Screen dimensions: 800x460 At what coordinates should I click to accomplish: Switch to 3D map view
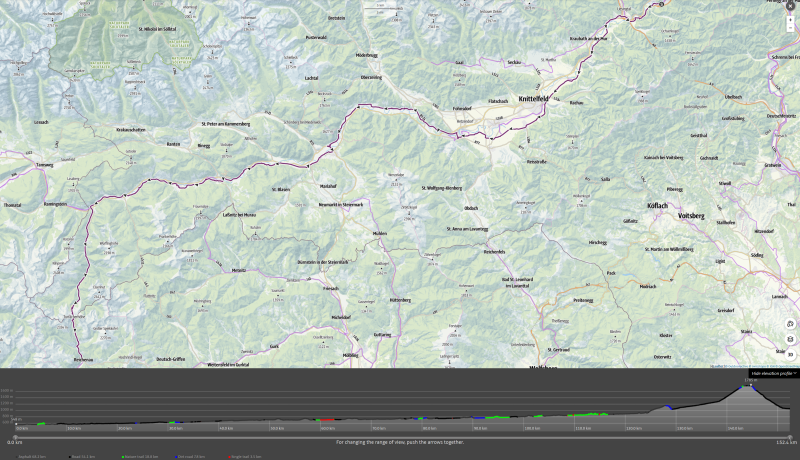[791, 354]
